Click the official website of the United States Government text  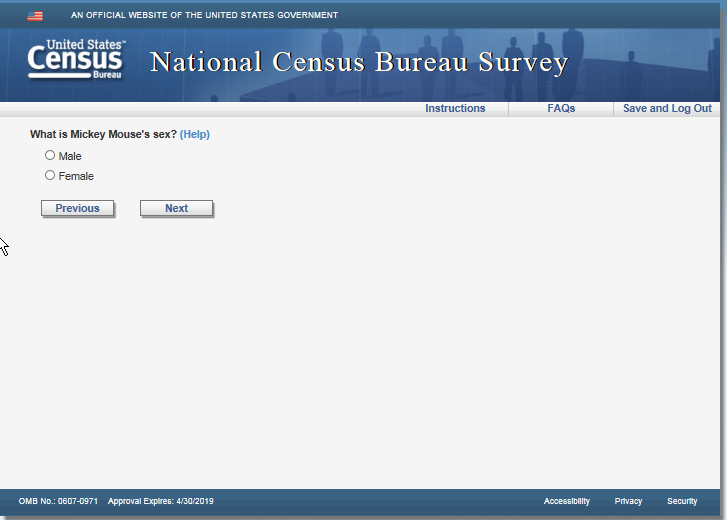(x=204, y=15)
